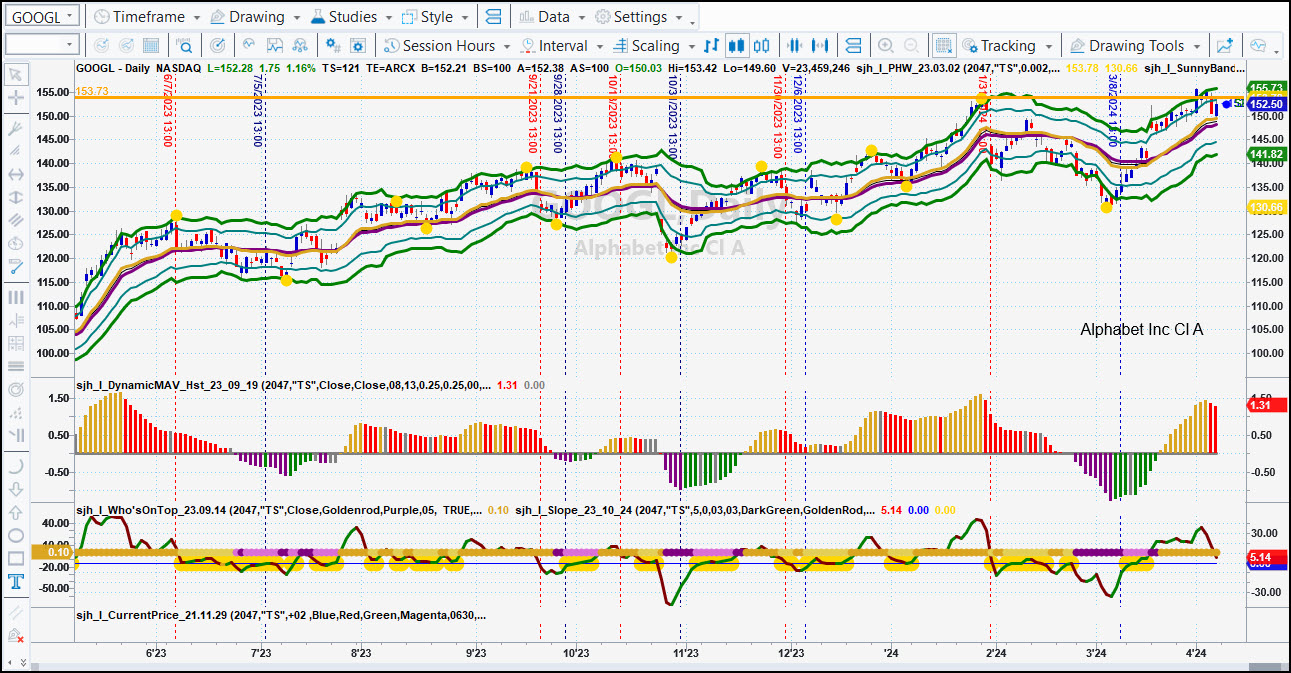Open the Studies menu

click(351, 17)
